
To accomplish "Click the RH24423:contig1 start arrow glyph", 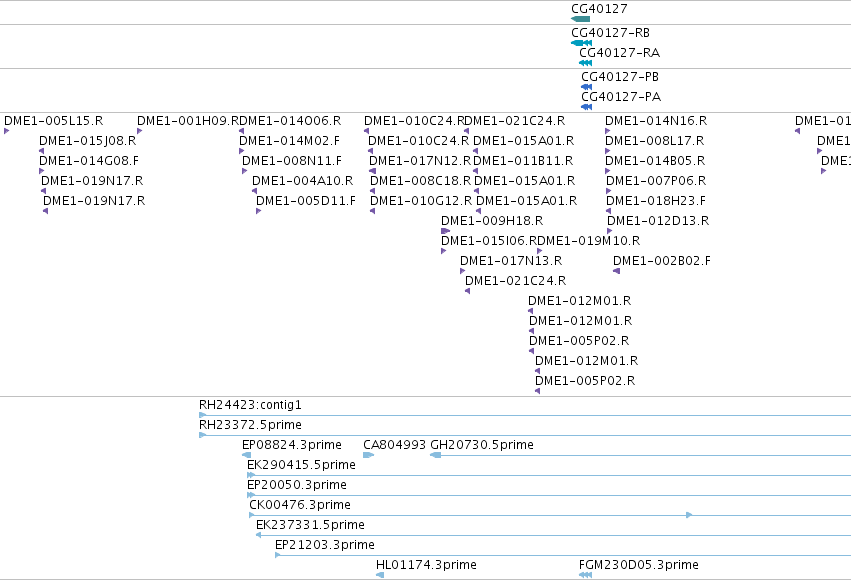I will (x=202, y=415).
